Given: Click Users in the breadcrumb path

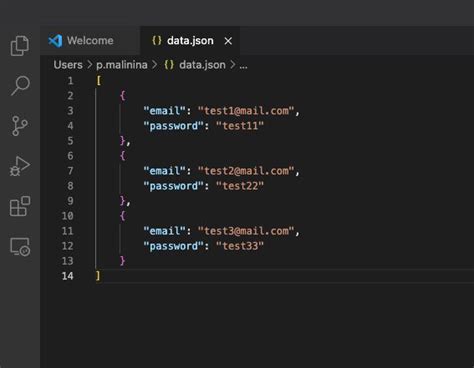Looking at the screenshot, I should pos(68,65).
